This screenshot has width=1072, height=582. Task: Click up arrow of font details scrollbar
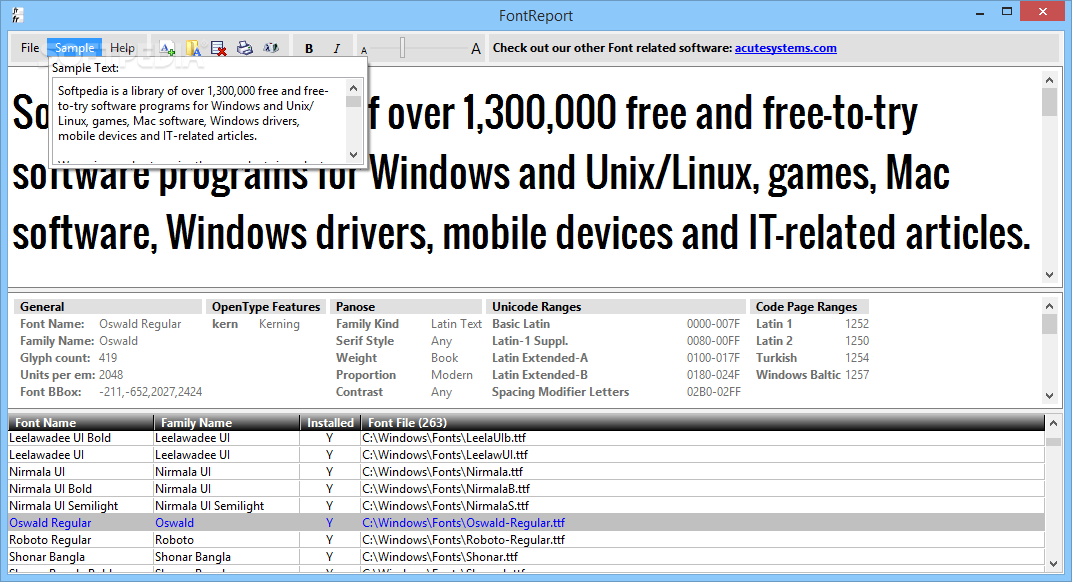click(x=1049, y=306)
